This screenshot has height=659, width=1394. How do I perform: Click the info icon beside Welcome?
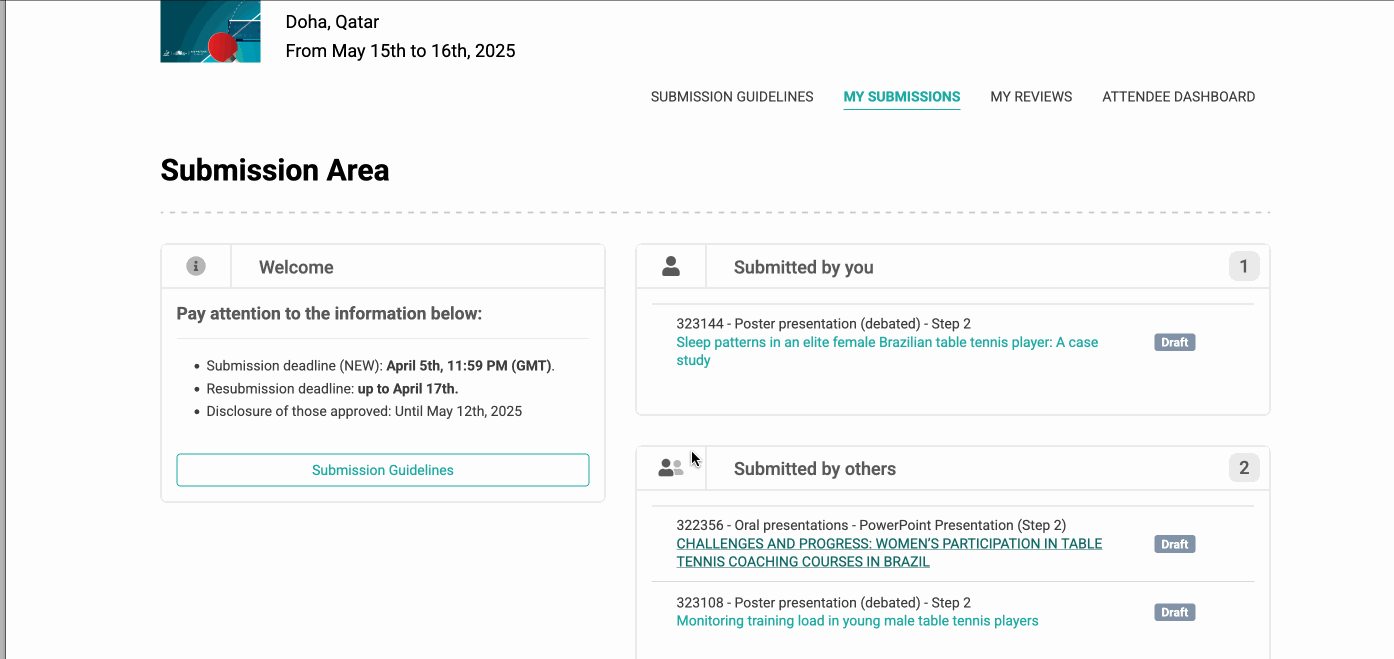tap(196, 266)
